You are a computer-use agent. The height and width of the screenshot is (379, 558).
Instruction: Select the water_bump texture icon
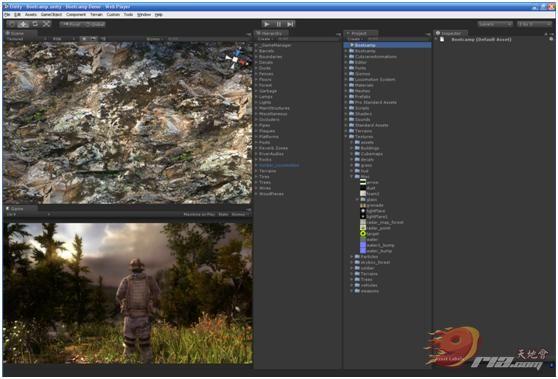[363, 251]
